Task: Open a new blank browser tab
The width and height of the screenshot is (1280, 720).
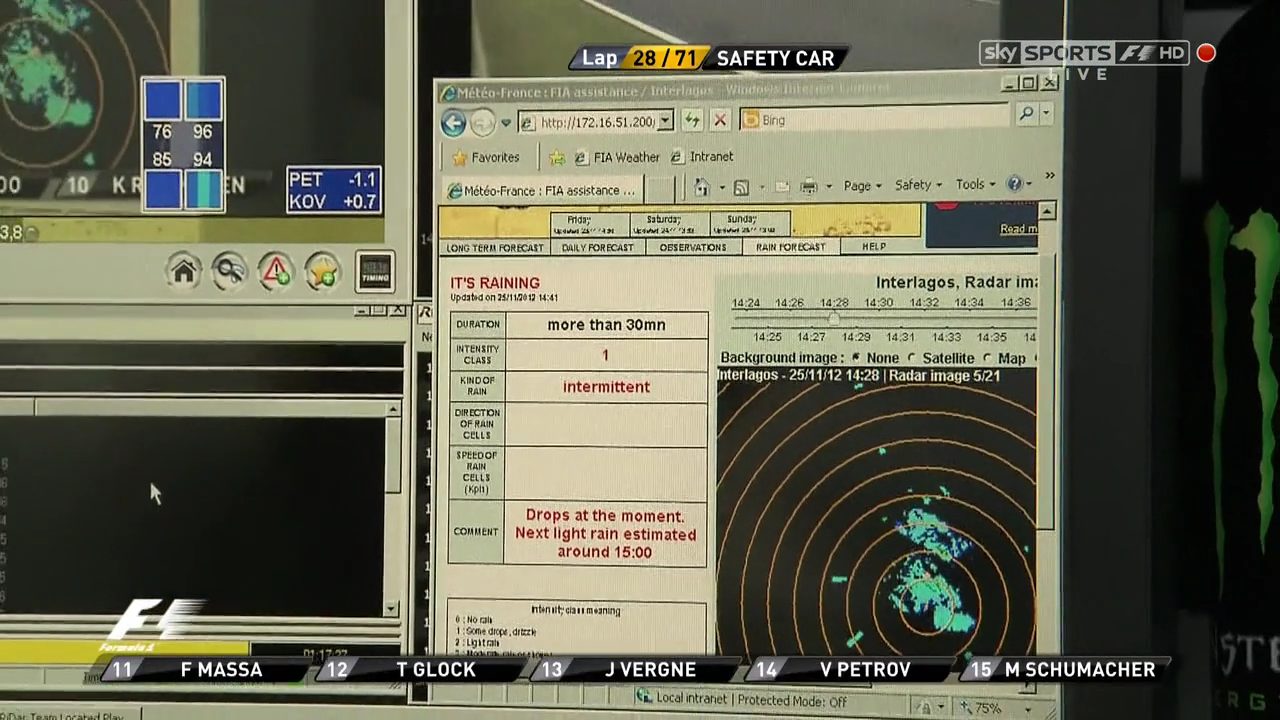Action: tap(659, 189)
